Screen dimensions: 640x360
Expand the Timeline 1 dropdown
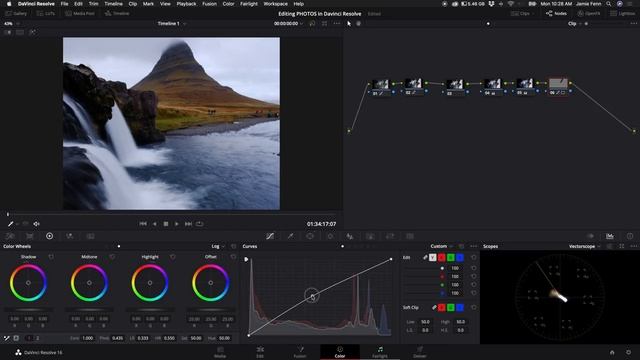[x=172, y=24]
